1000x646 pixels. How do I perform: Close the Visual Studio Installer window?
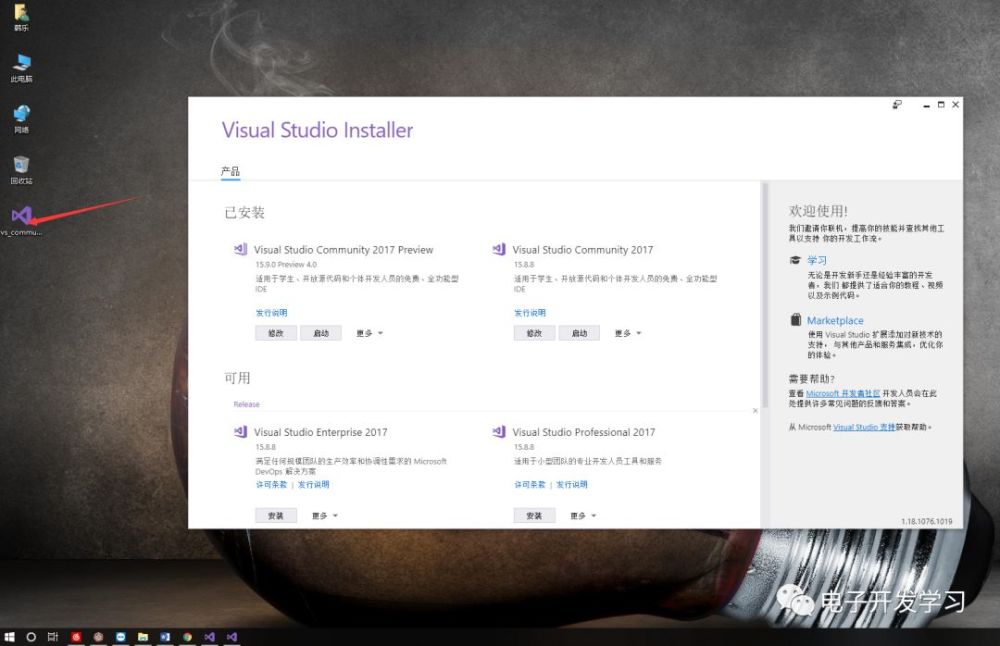955,105
